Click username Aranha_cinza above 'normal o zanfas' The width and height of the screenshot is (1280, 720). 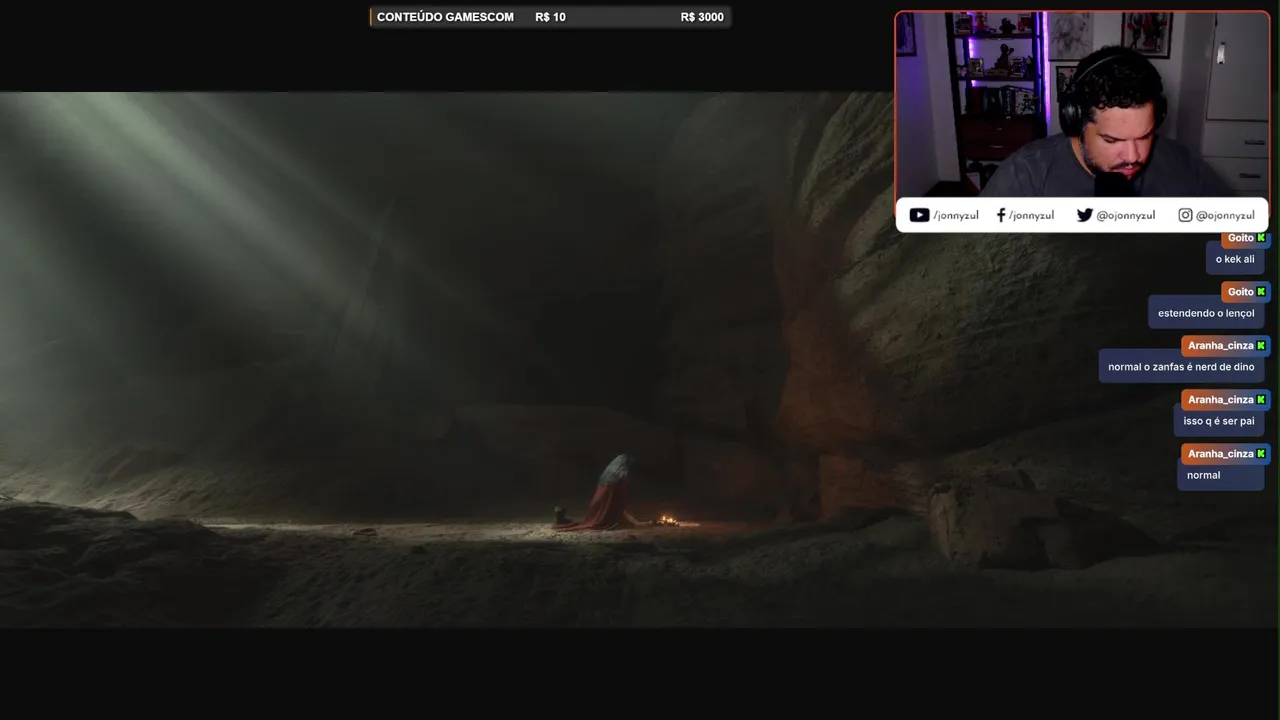1220,346
